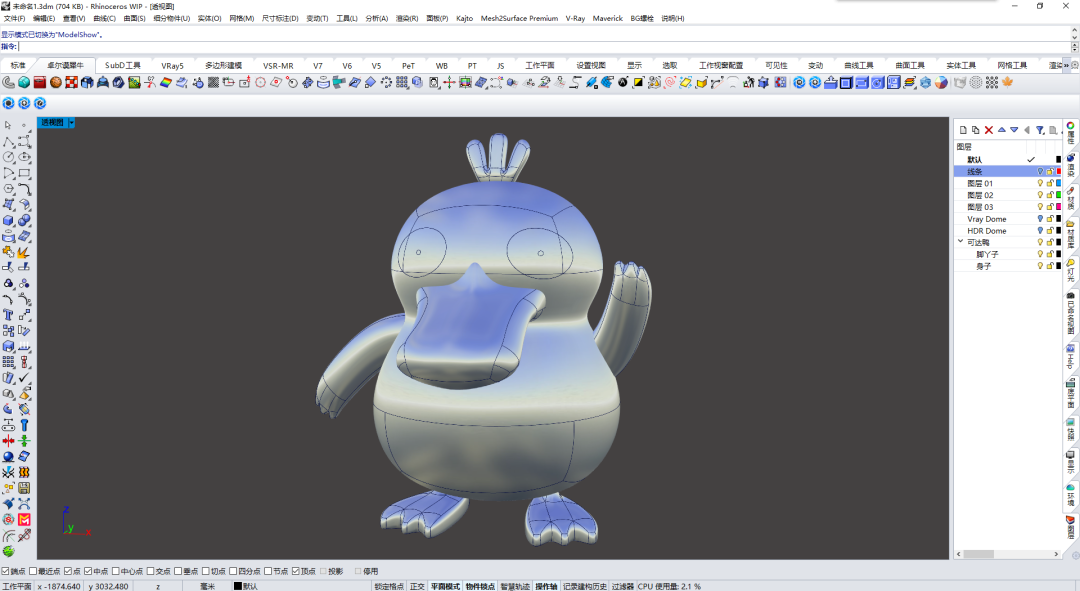Click the layer filter funnel icon
Screen dimensions: 1080x591
coord(1040,130)
